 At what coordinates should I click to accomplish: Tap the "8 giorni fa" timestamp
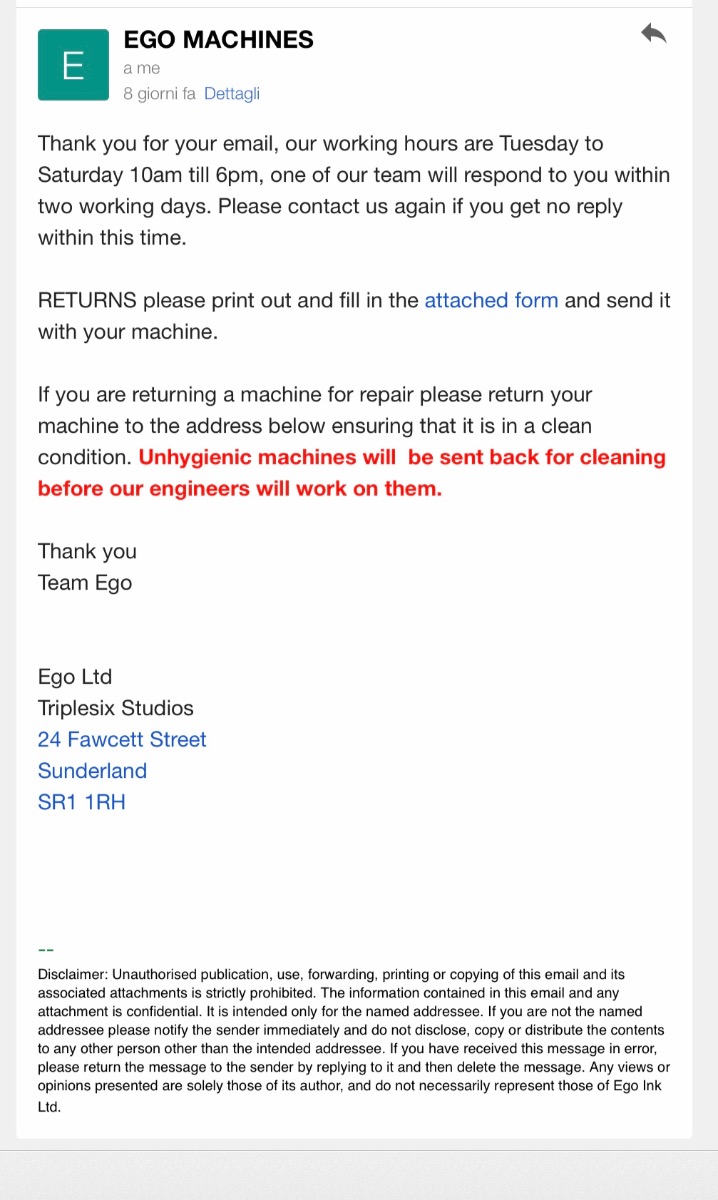click(x=159, y=93)
